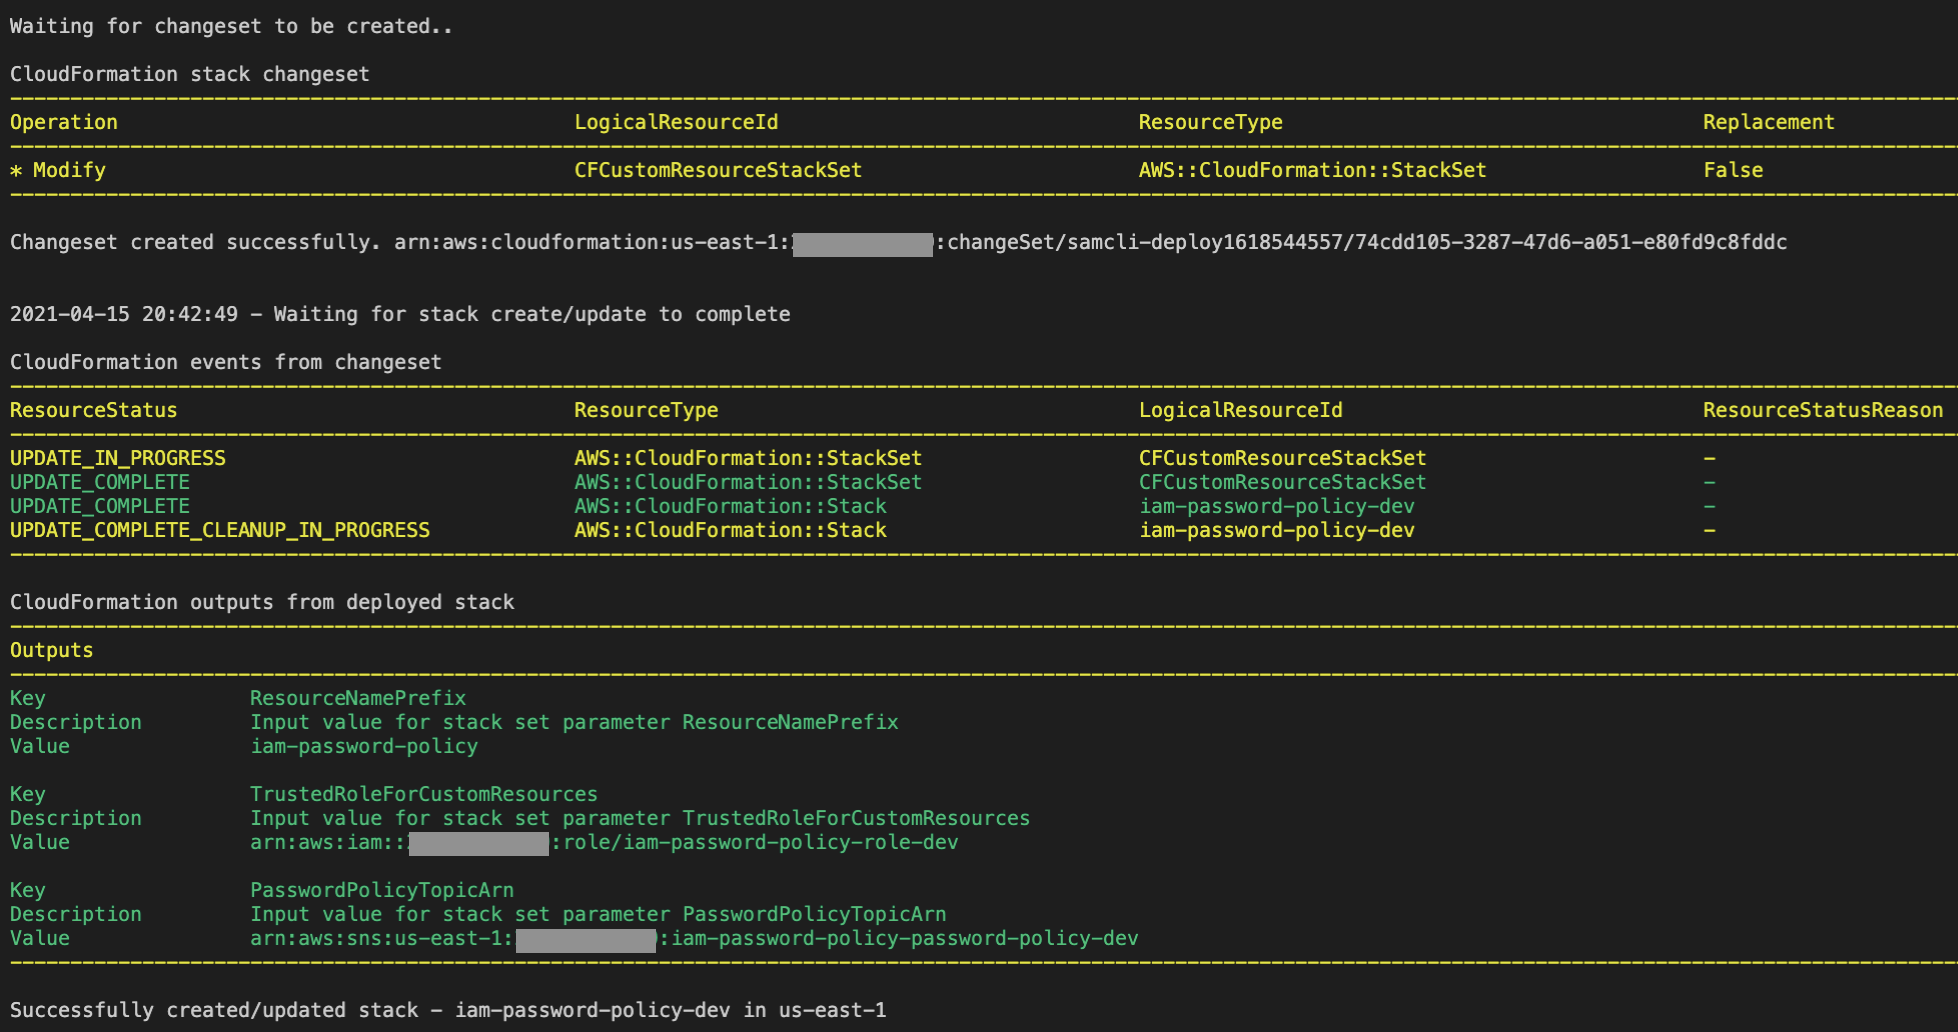Click the 'ResourceNamePrefix' key value
This screenshot has width=1958, height=1032.
pos(358,698)
